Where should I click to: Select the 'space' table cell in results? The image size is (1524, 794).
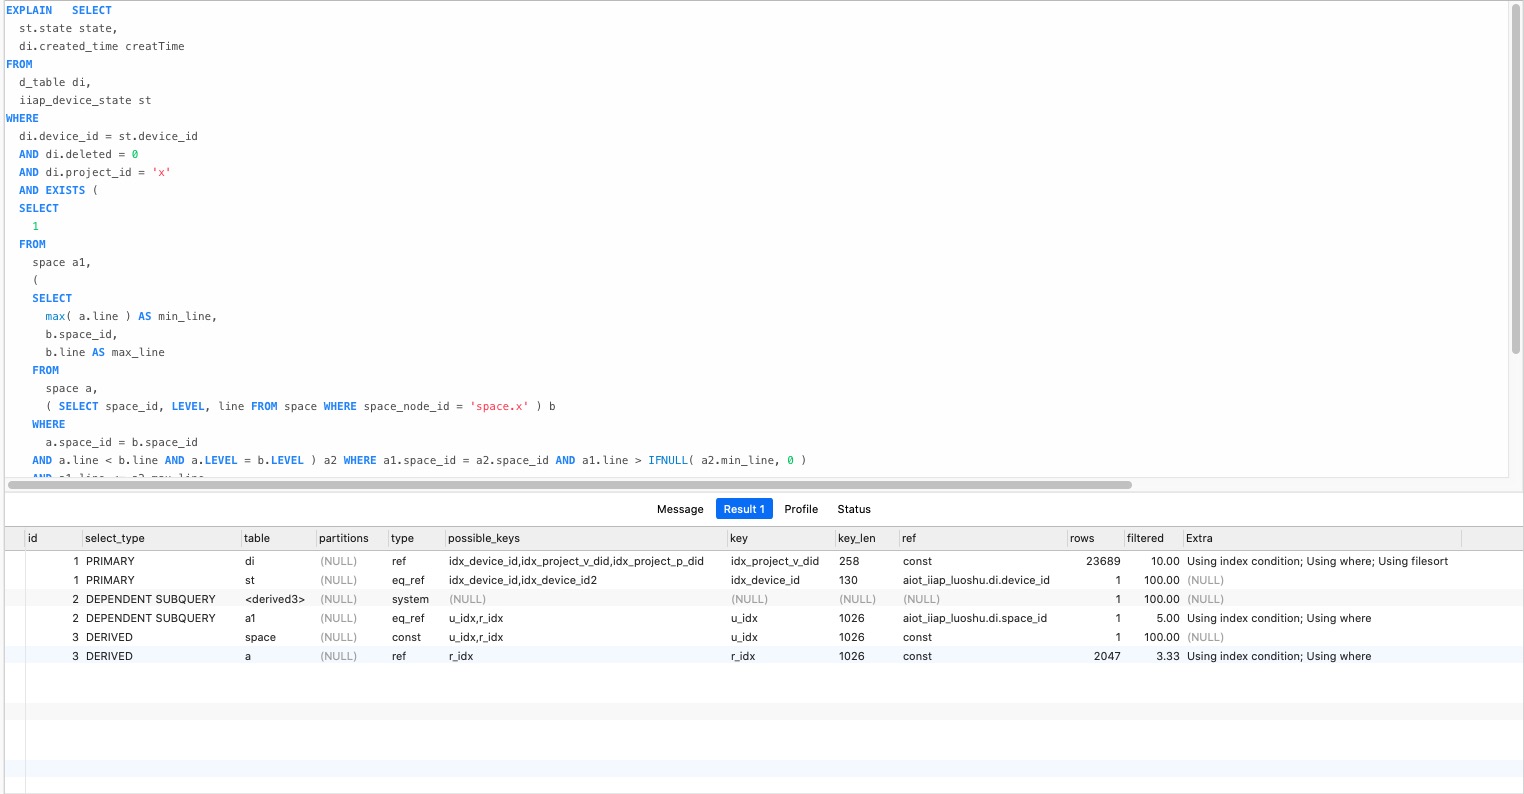[x=261, y=637]
